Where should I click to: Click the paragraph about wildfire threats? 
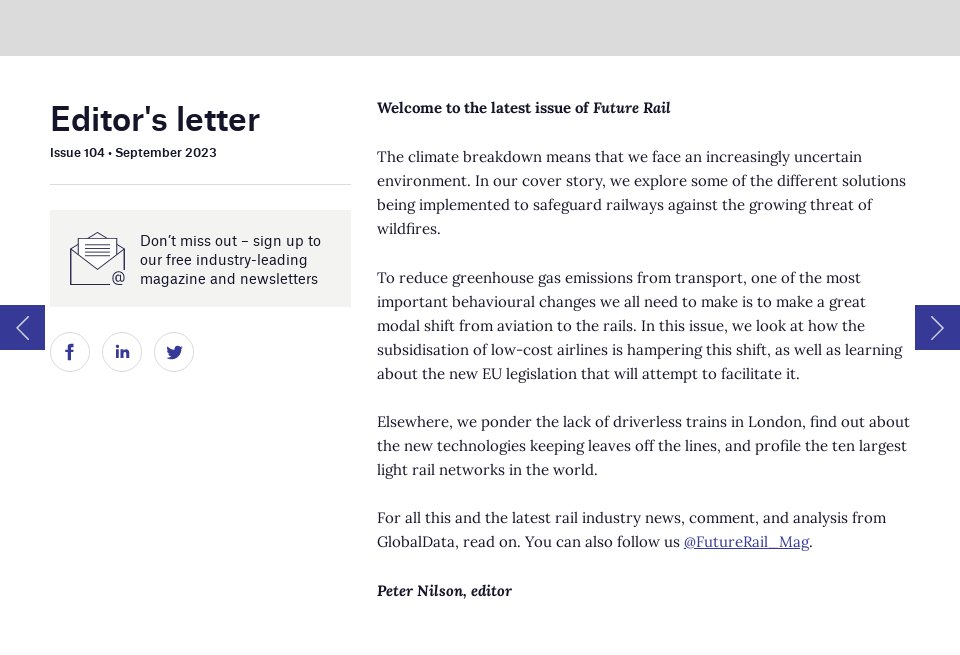[x=641, y=193]
